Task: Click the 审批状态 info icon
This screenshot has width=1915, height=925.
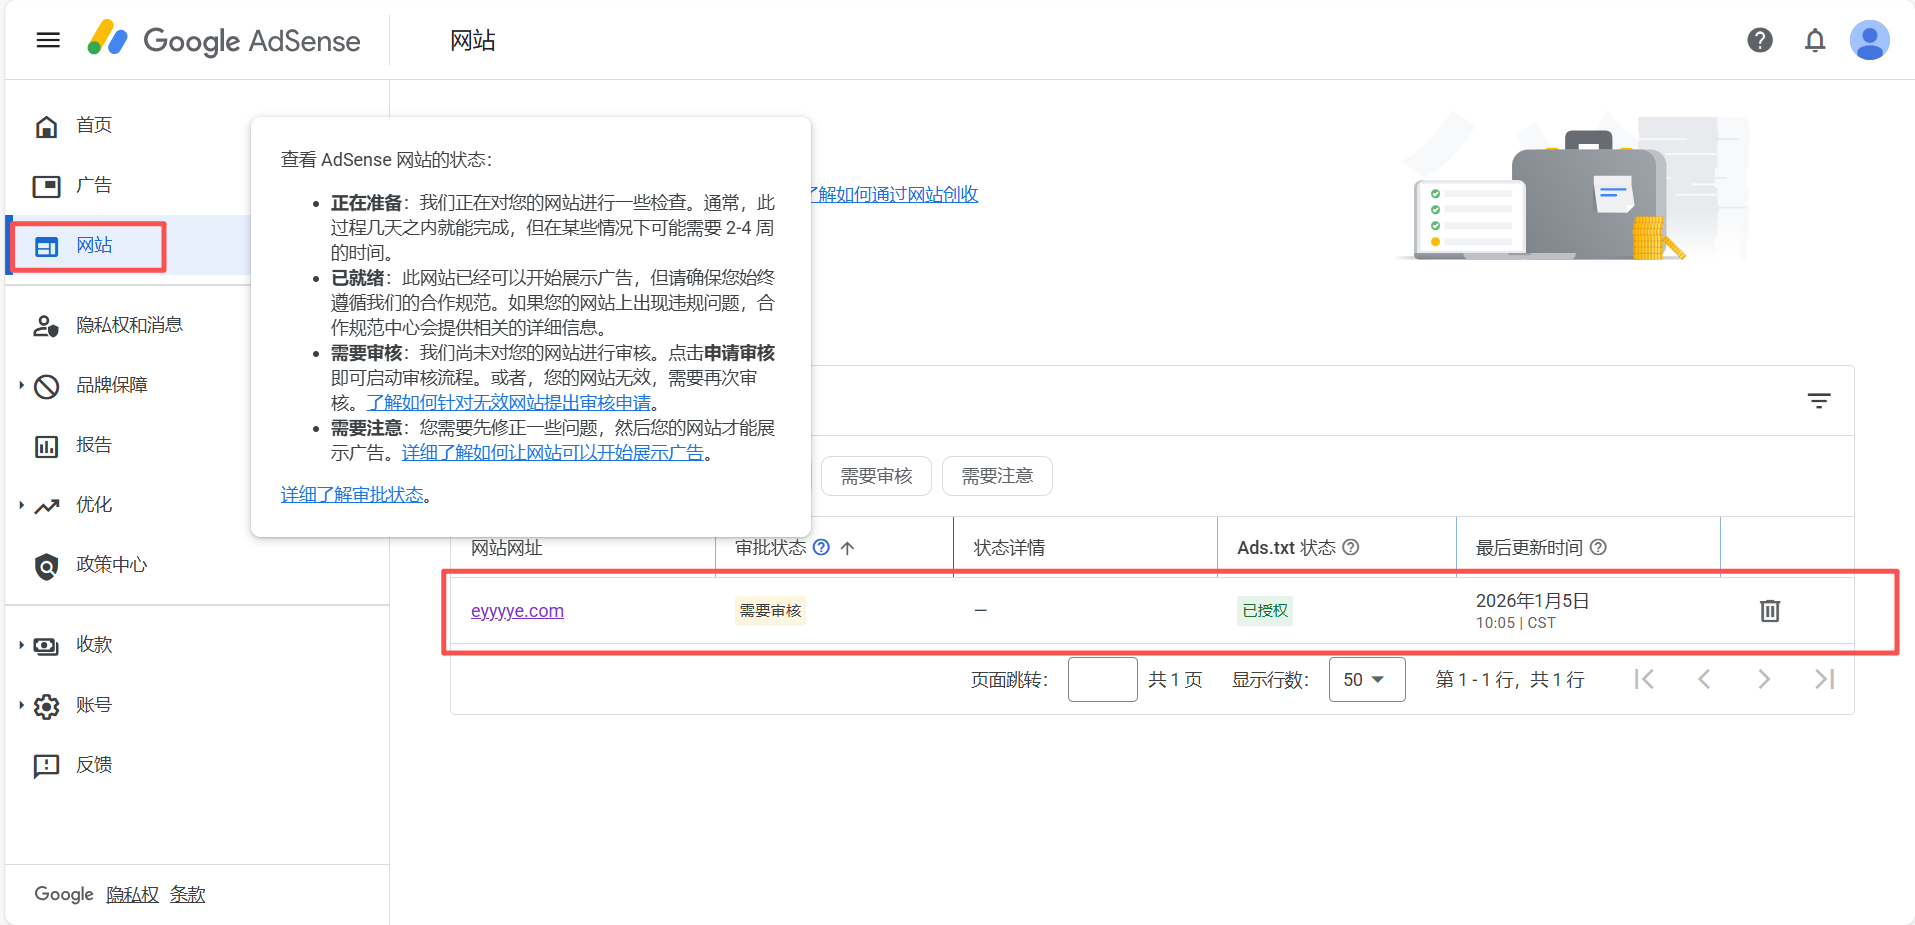Action: [821, 547]
